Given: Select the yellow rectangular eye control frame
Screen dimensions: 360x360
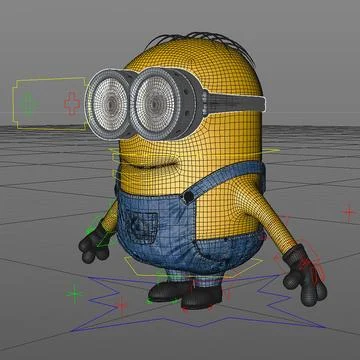Looking at the screenshot, I should tap(49, 103).
